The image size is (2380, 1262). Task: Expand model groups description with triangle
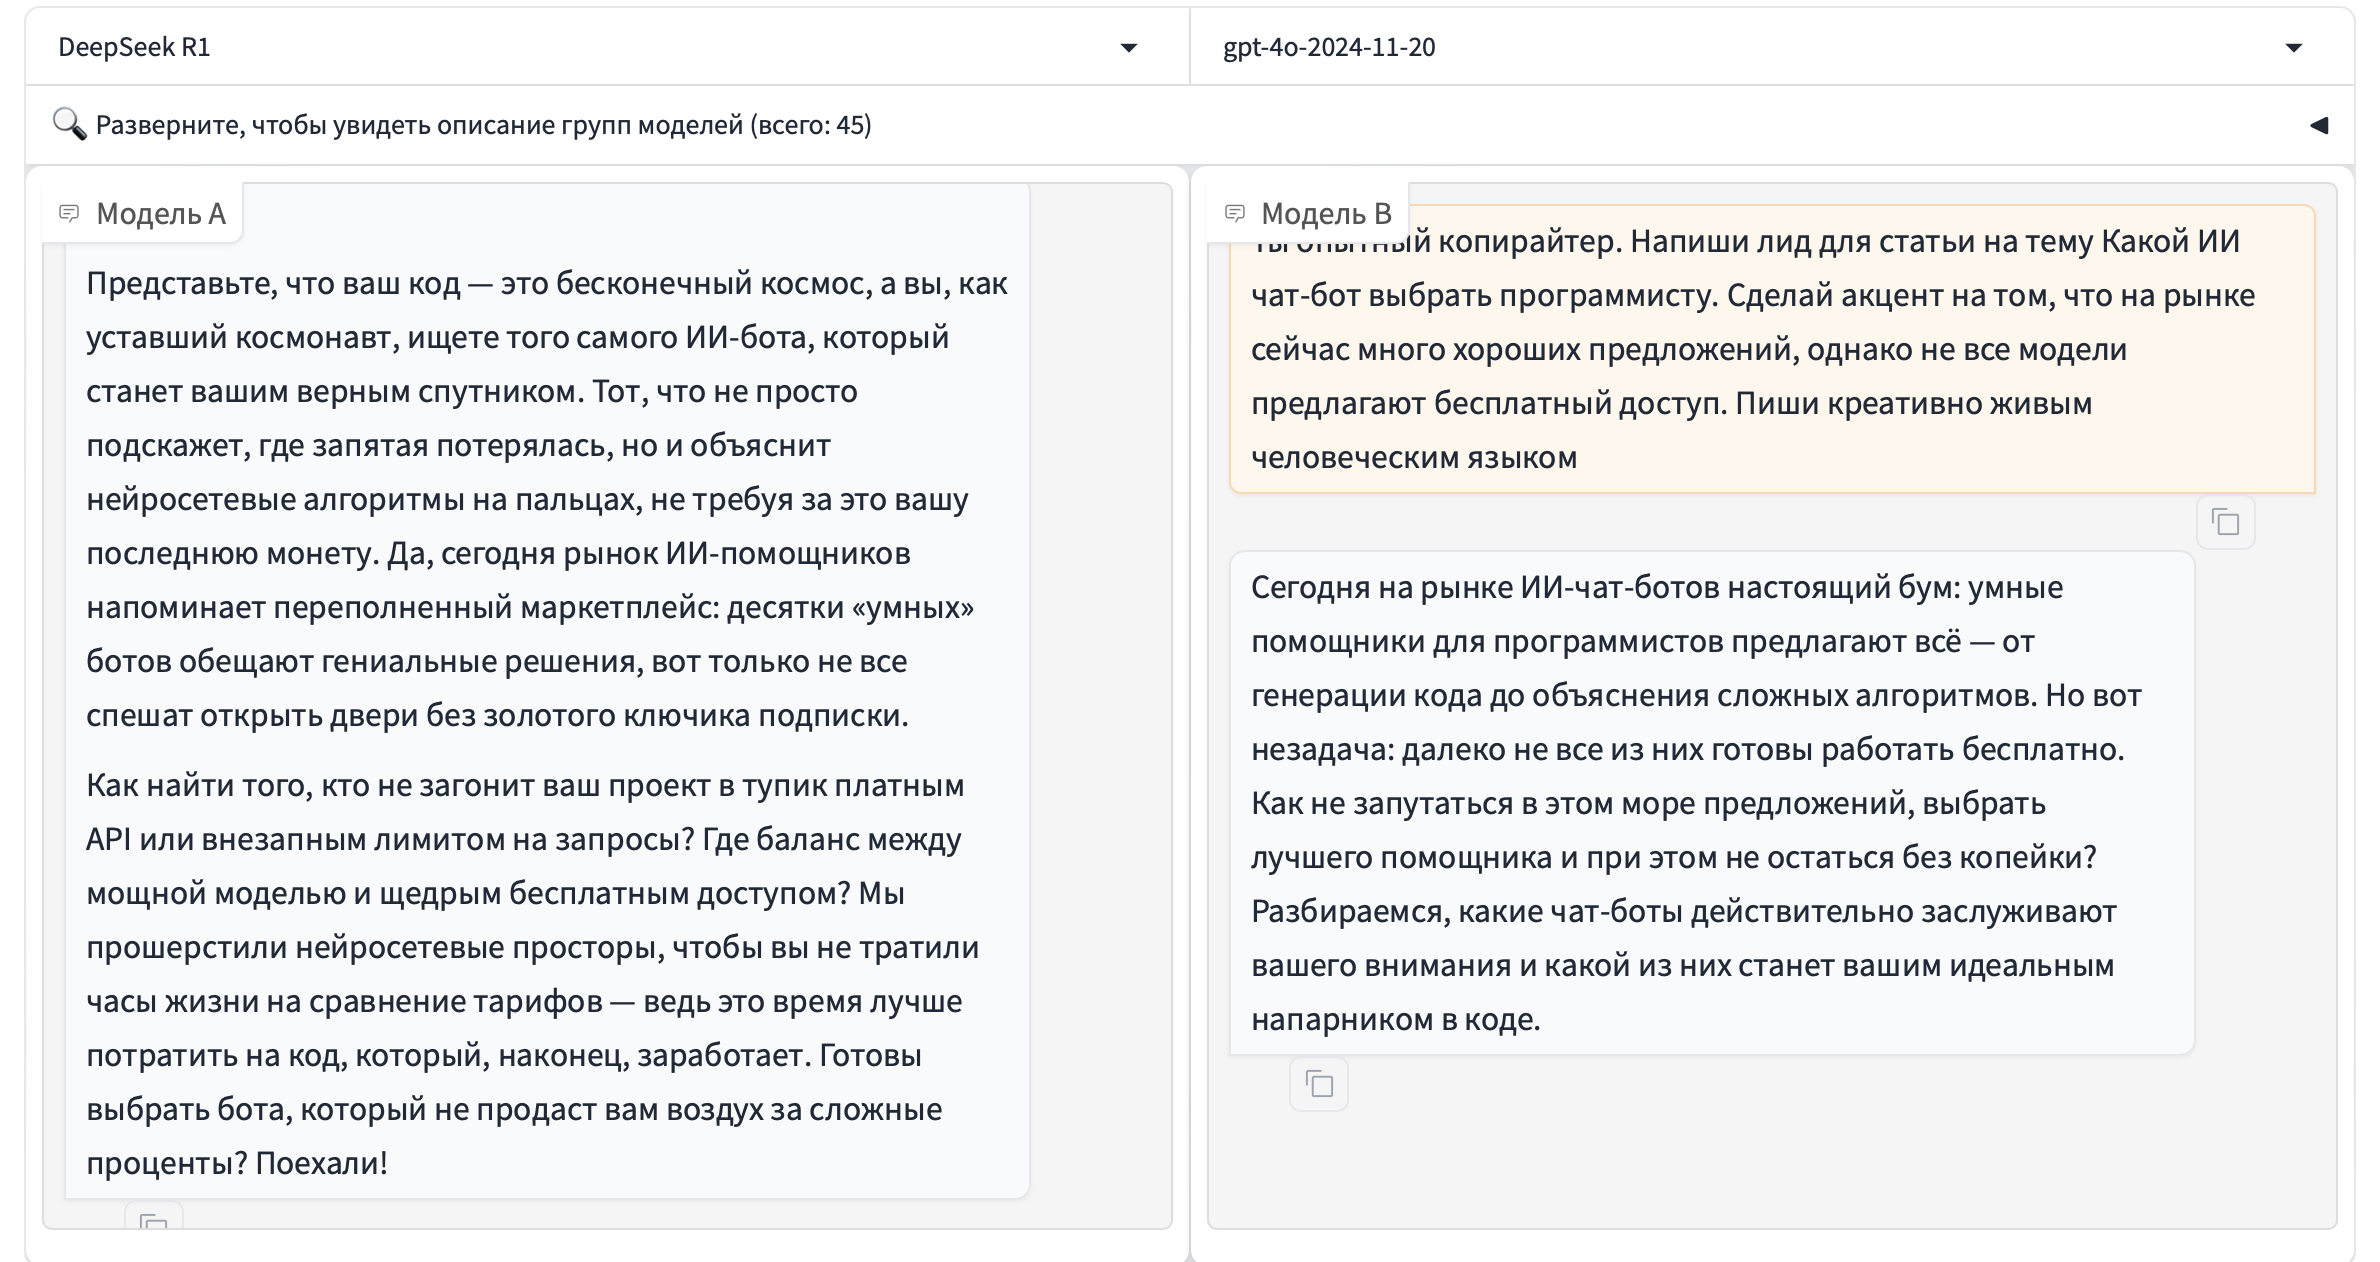click(2319, 125)
